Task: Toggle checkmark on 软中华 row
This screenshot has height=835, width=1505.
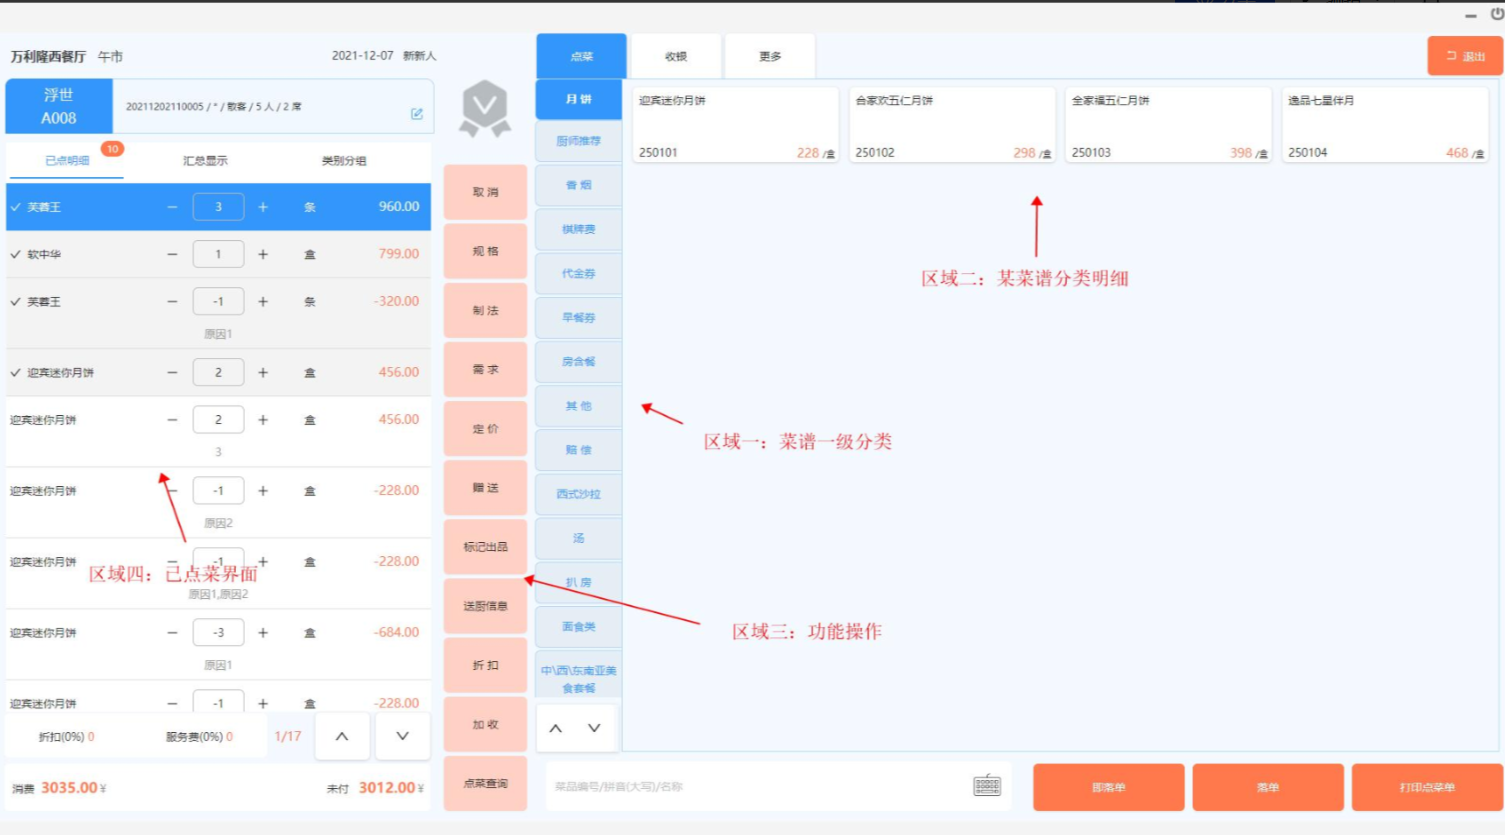Action: (16, 254)
